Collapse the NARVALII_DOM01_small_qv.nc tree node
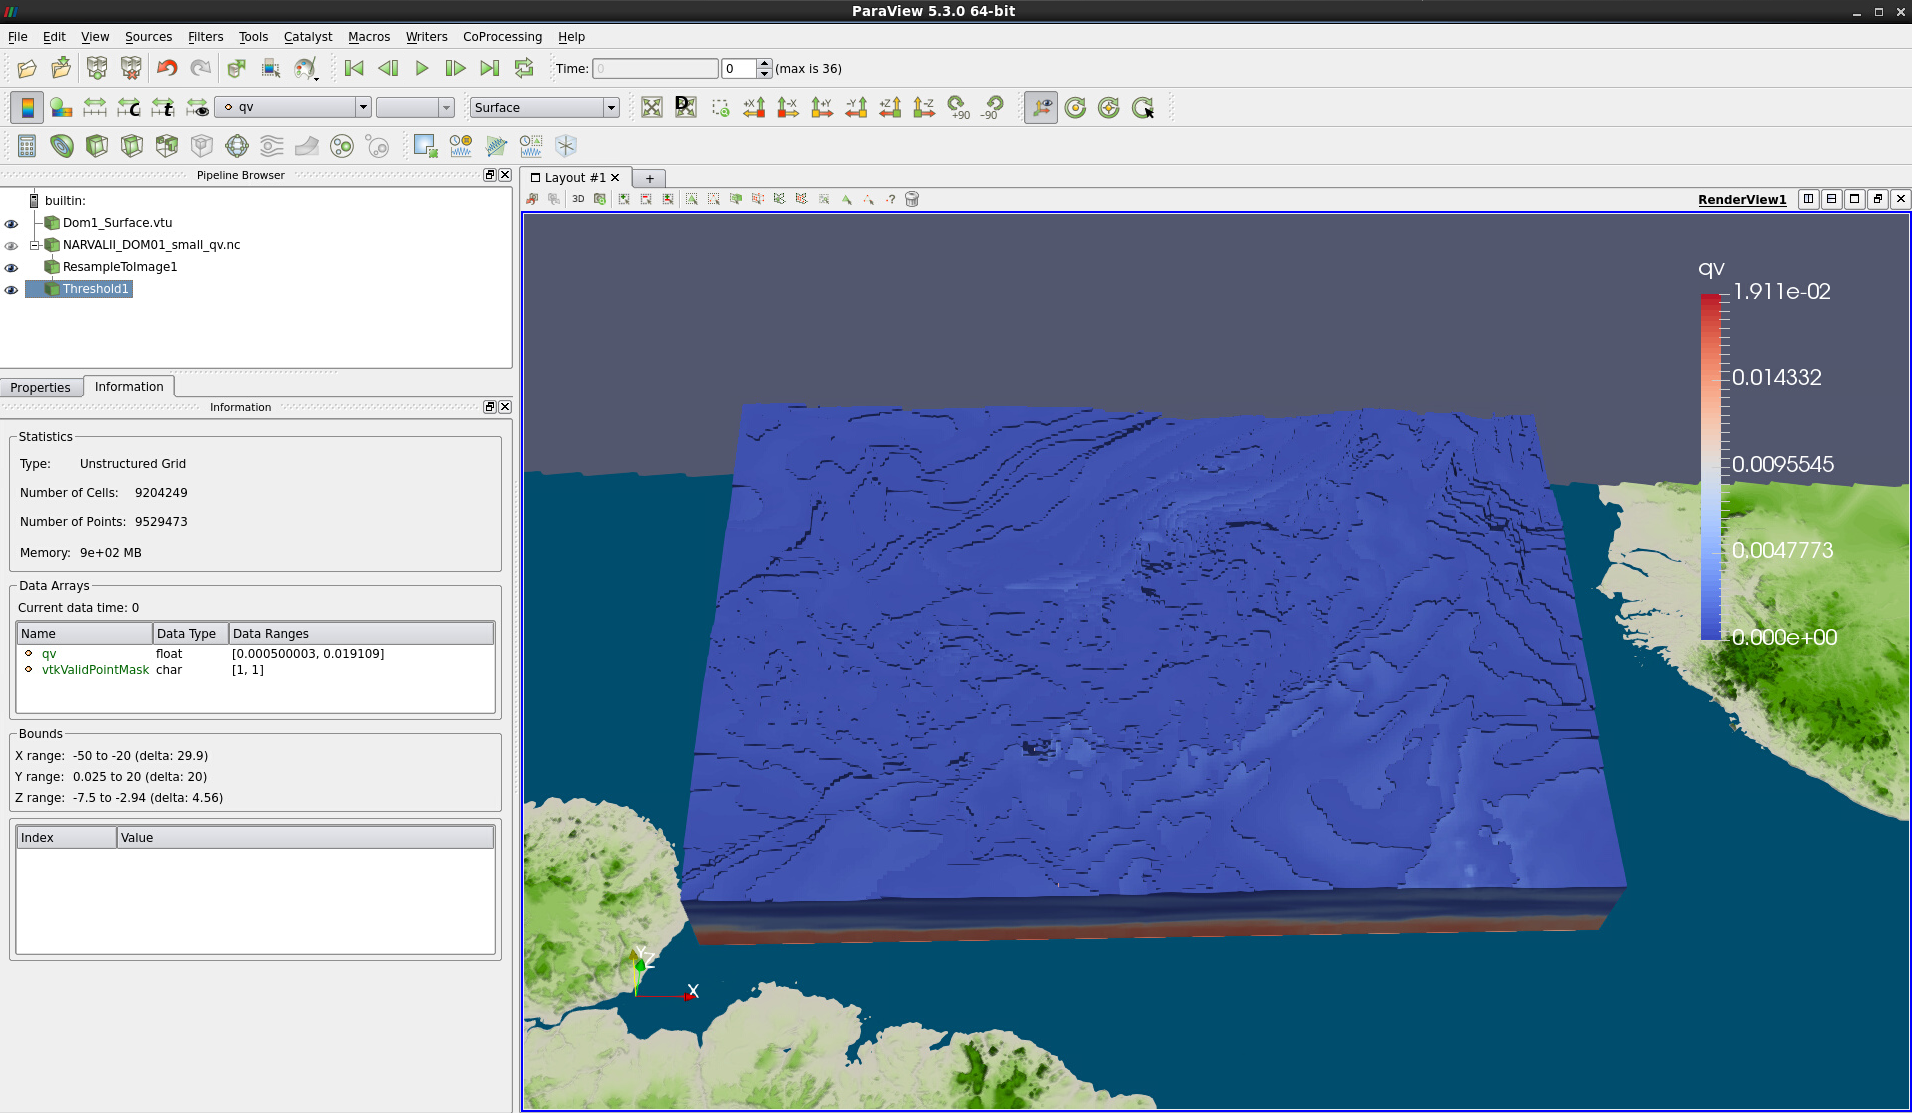The image size is (1912, 1113). (34, 245)
